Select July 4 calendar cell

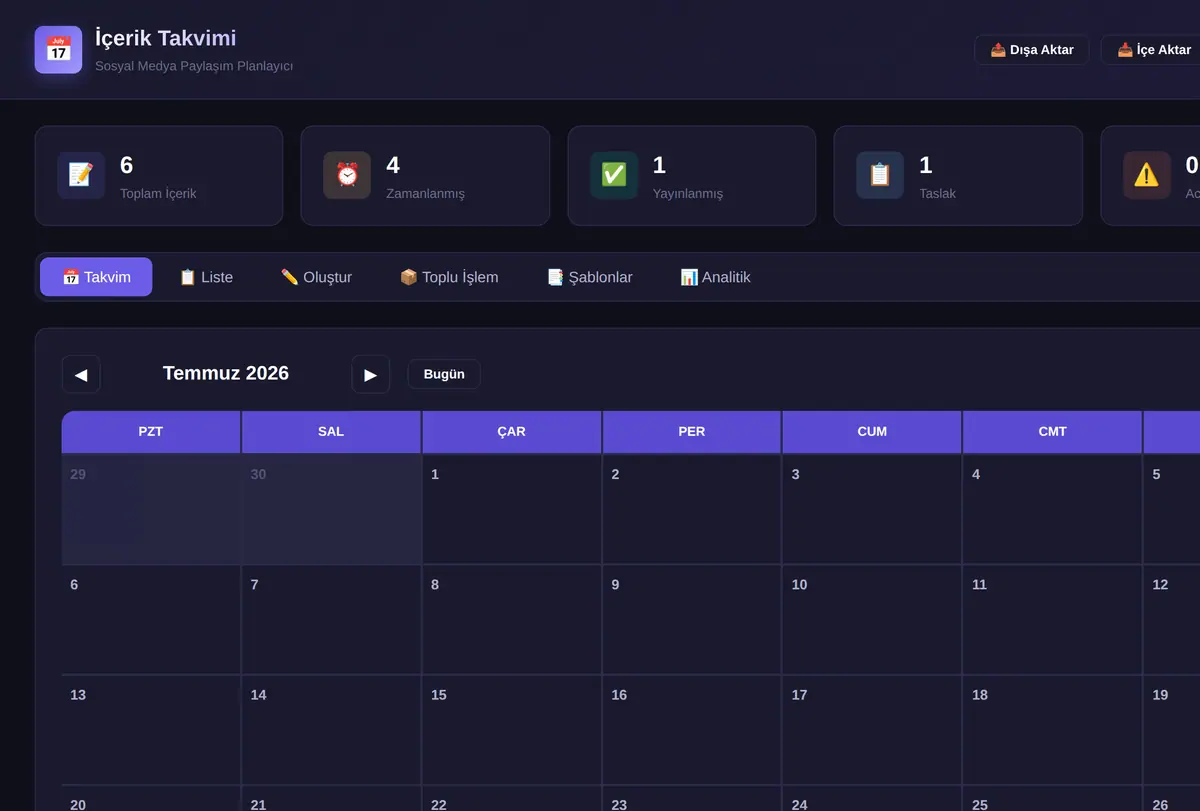1052,509
